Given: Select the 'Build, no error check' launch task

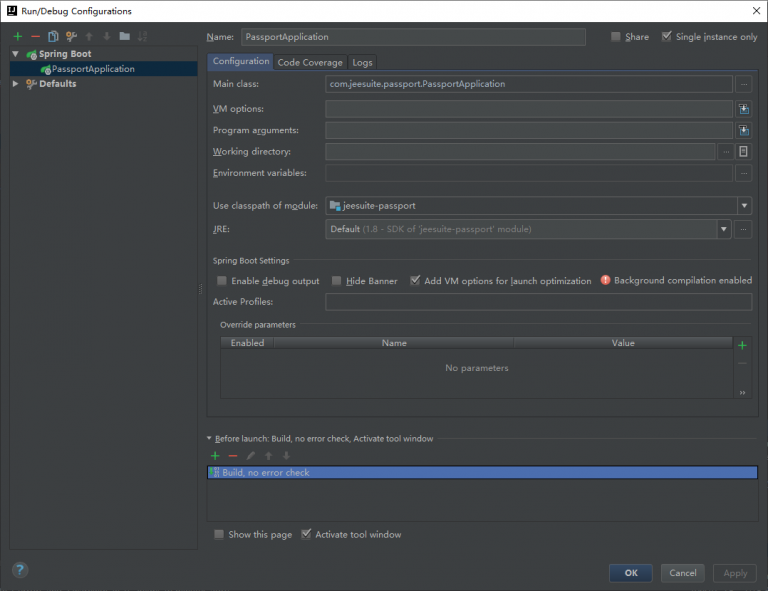Looking at the screenshot, I should (482, 473).
